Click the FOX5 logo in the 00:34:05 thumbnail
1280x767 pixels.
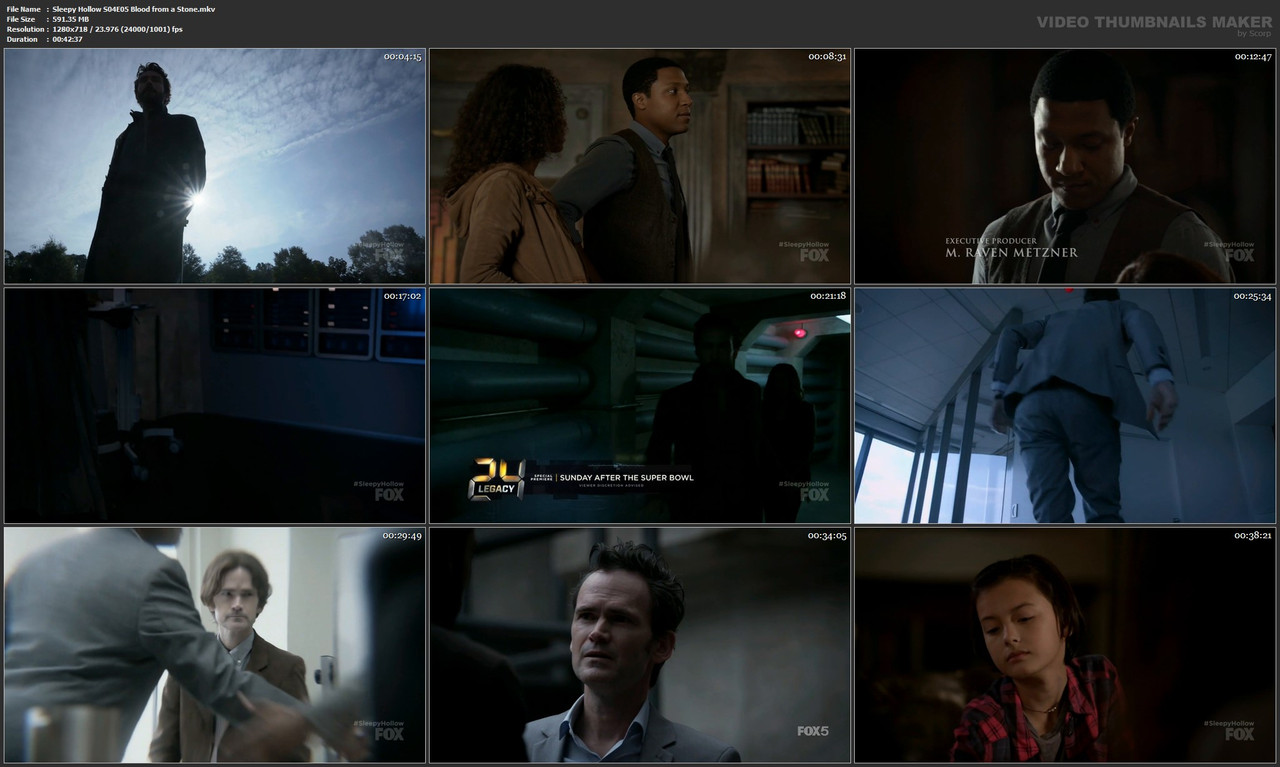(x=811, y=731)
